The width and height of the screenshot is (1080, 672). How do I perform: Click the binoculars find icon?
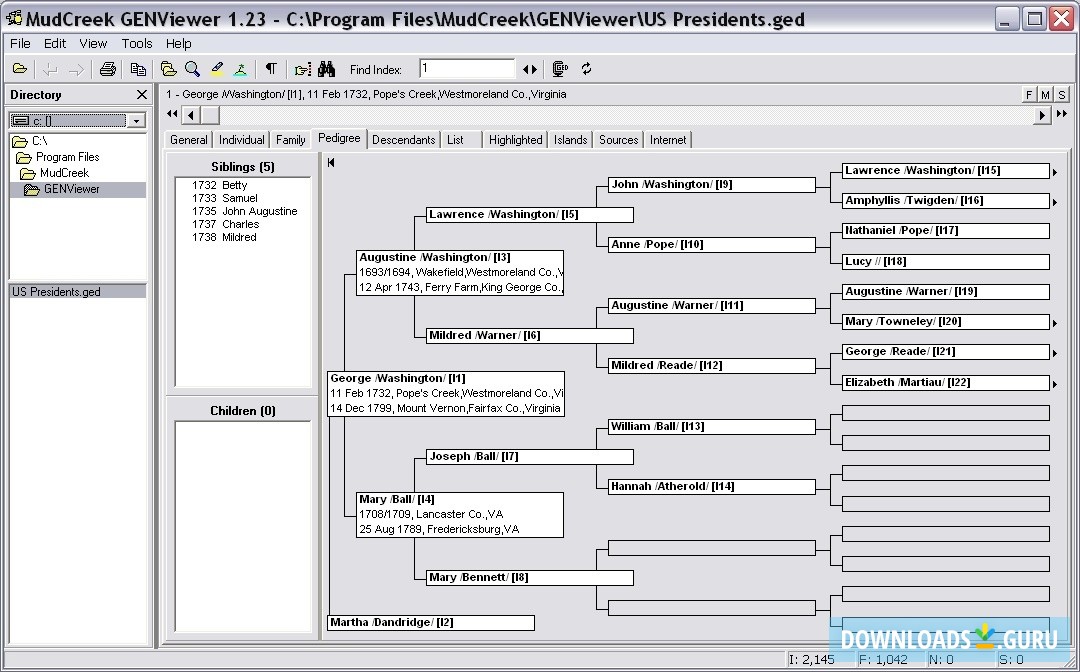point(326,69)
